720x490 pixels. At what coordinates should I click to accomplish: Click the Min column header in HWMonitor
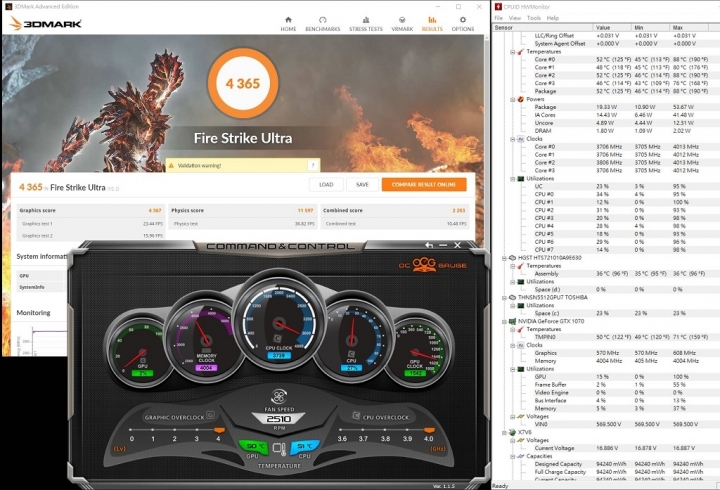[650, 28]
